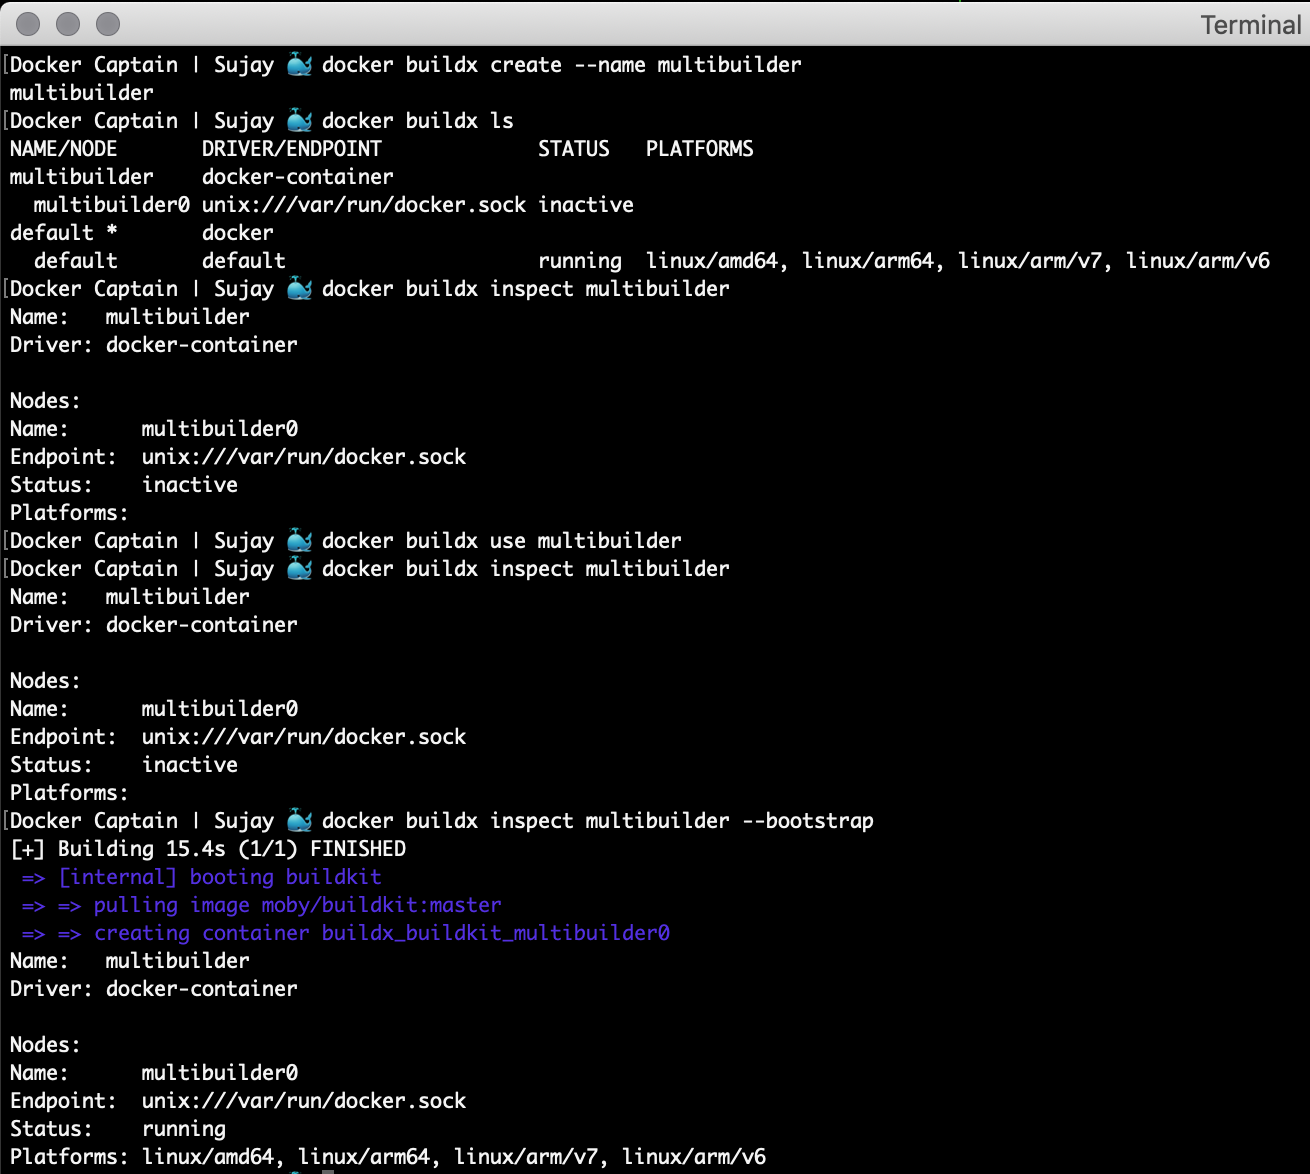The image size is (1310, 1174).
Task: Click the container name buildx_buildkit_multibuilder0
Action: click(x=496, y=932)
